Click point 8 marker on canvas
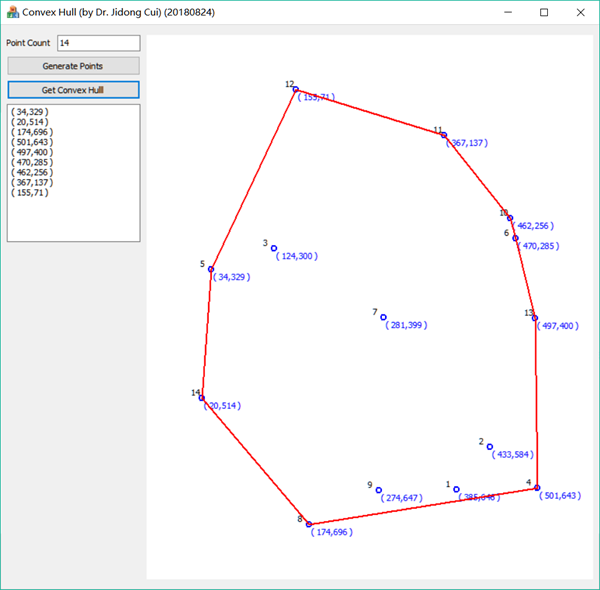600x590 pixels. point(309,524)
